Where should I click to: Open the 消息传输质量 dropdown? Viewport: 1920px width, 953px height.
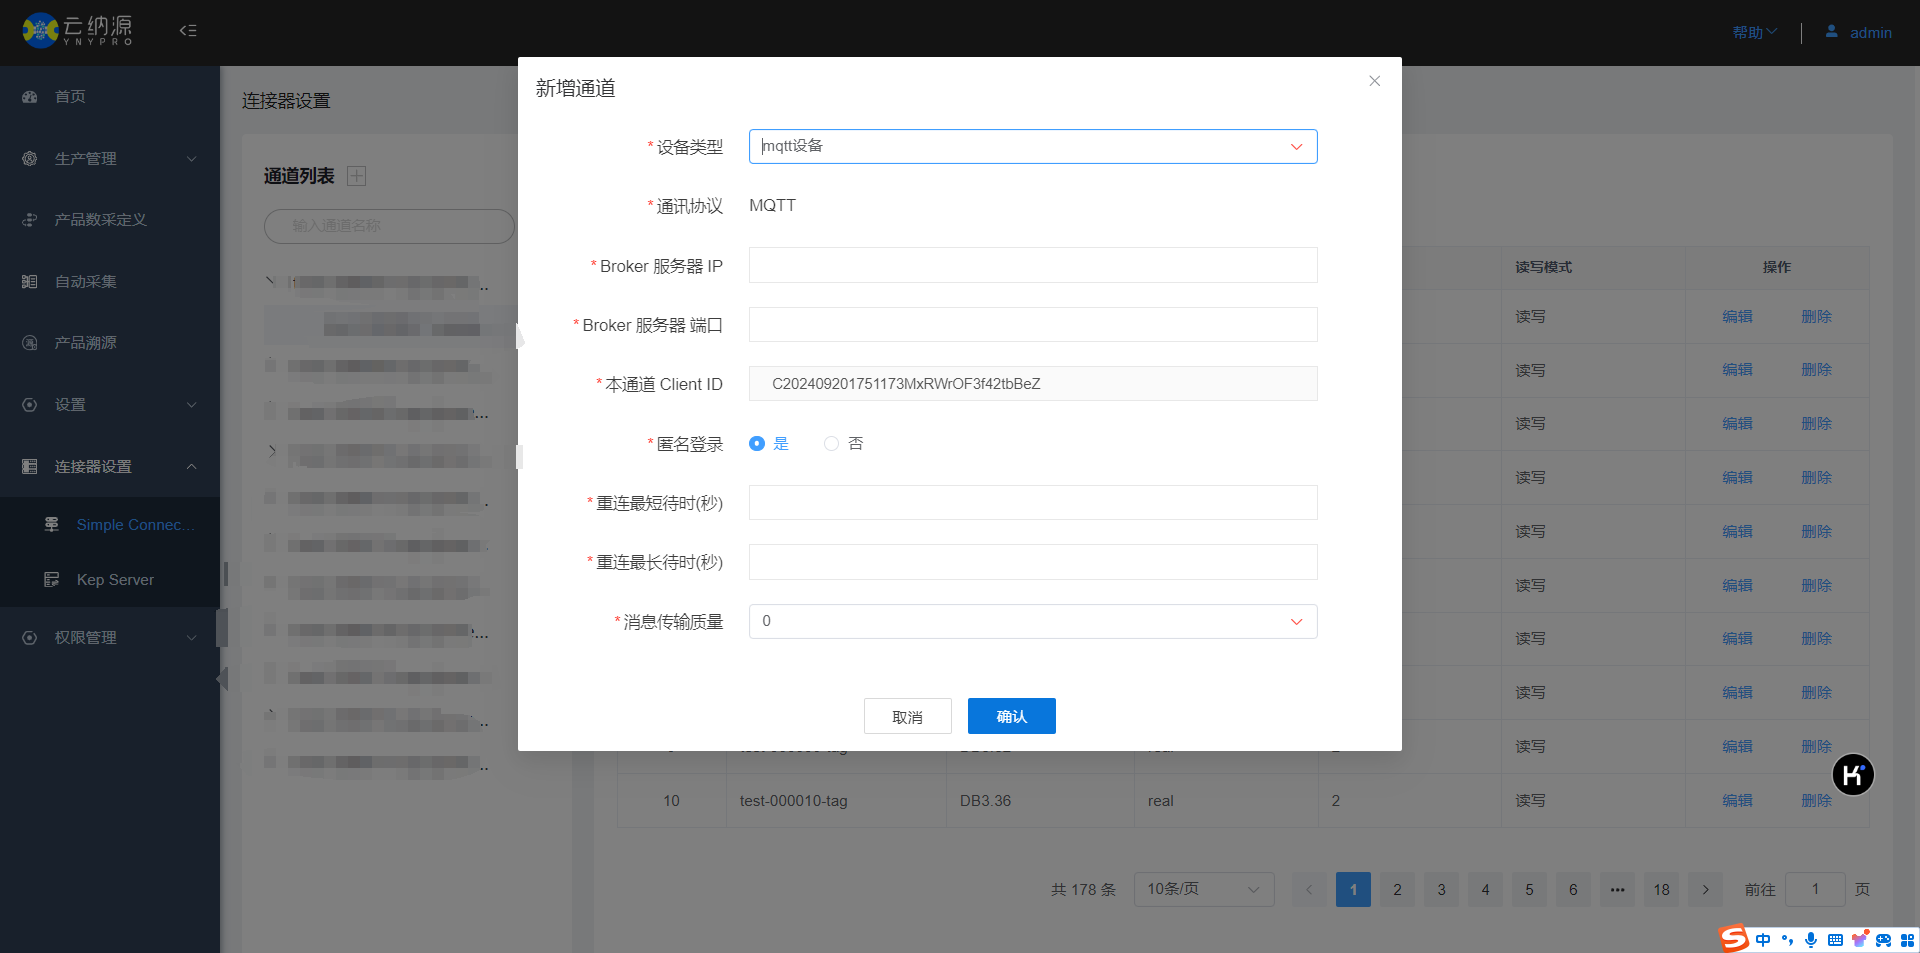(x=1033, y=622)
